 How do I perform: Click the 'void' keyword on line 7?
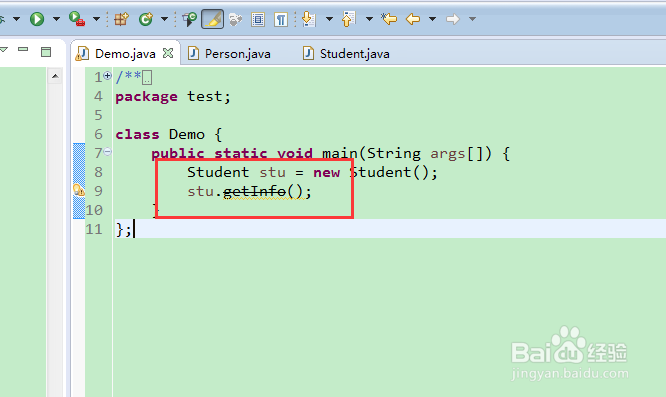tap(295, 153)
